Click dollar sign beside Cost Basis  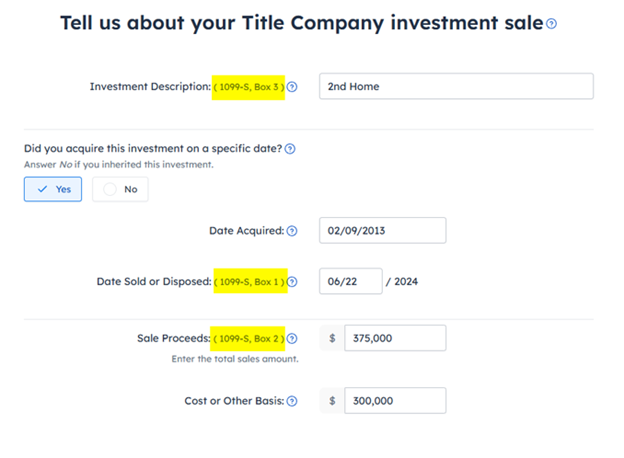click(x=332, y=401)
